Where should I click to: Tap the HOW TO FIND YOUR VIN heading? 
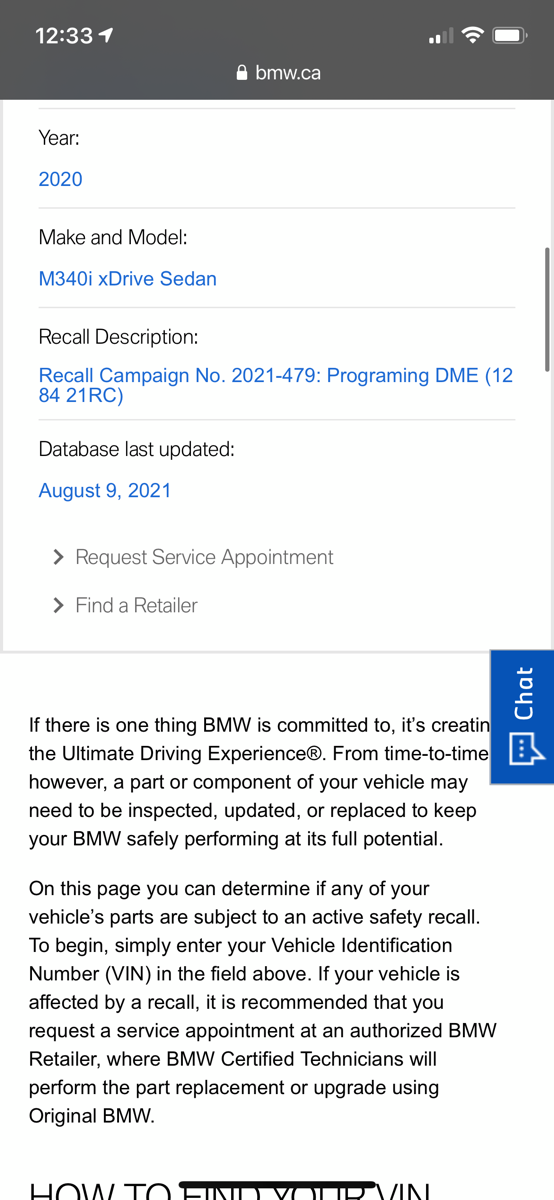click(x=229, y=1190)
